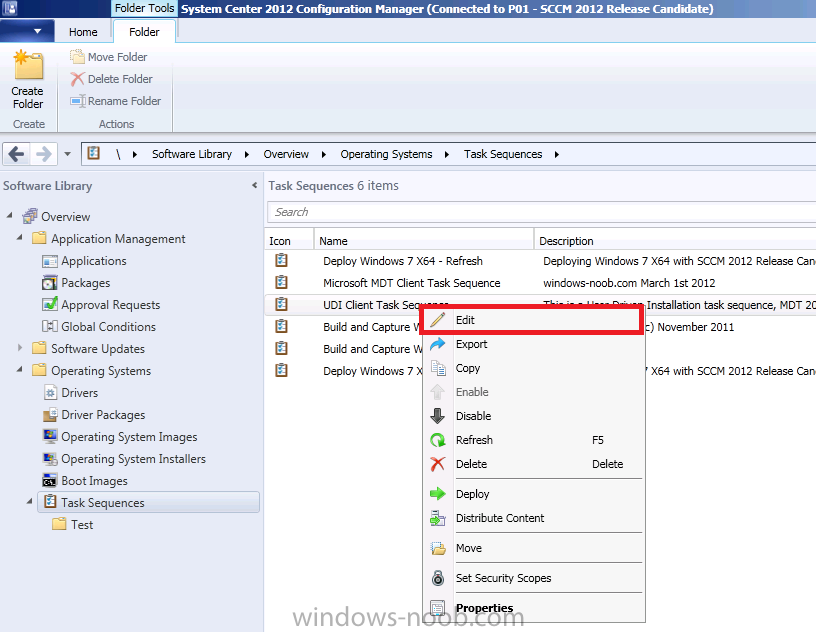Viewport: 816px width, 632px height.
Task: Collapse the Operating Systems tree node
Action: click(x=20, y=370)
